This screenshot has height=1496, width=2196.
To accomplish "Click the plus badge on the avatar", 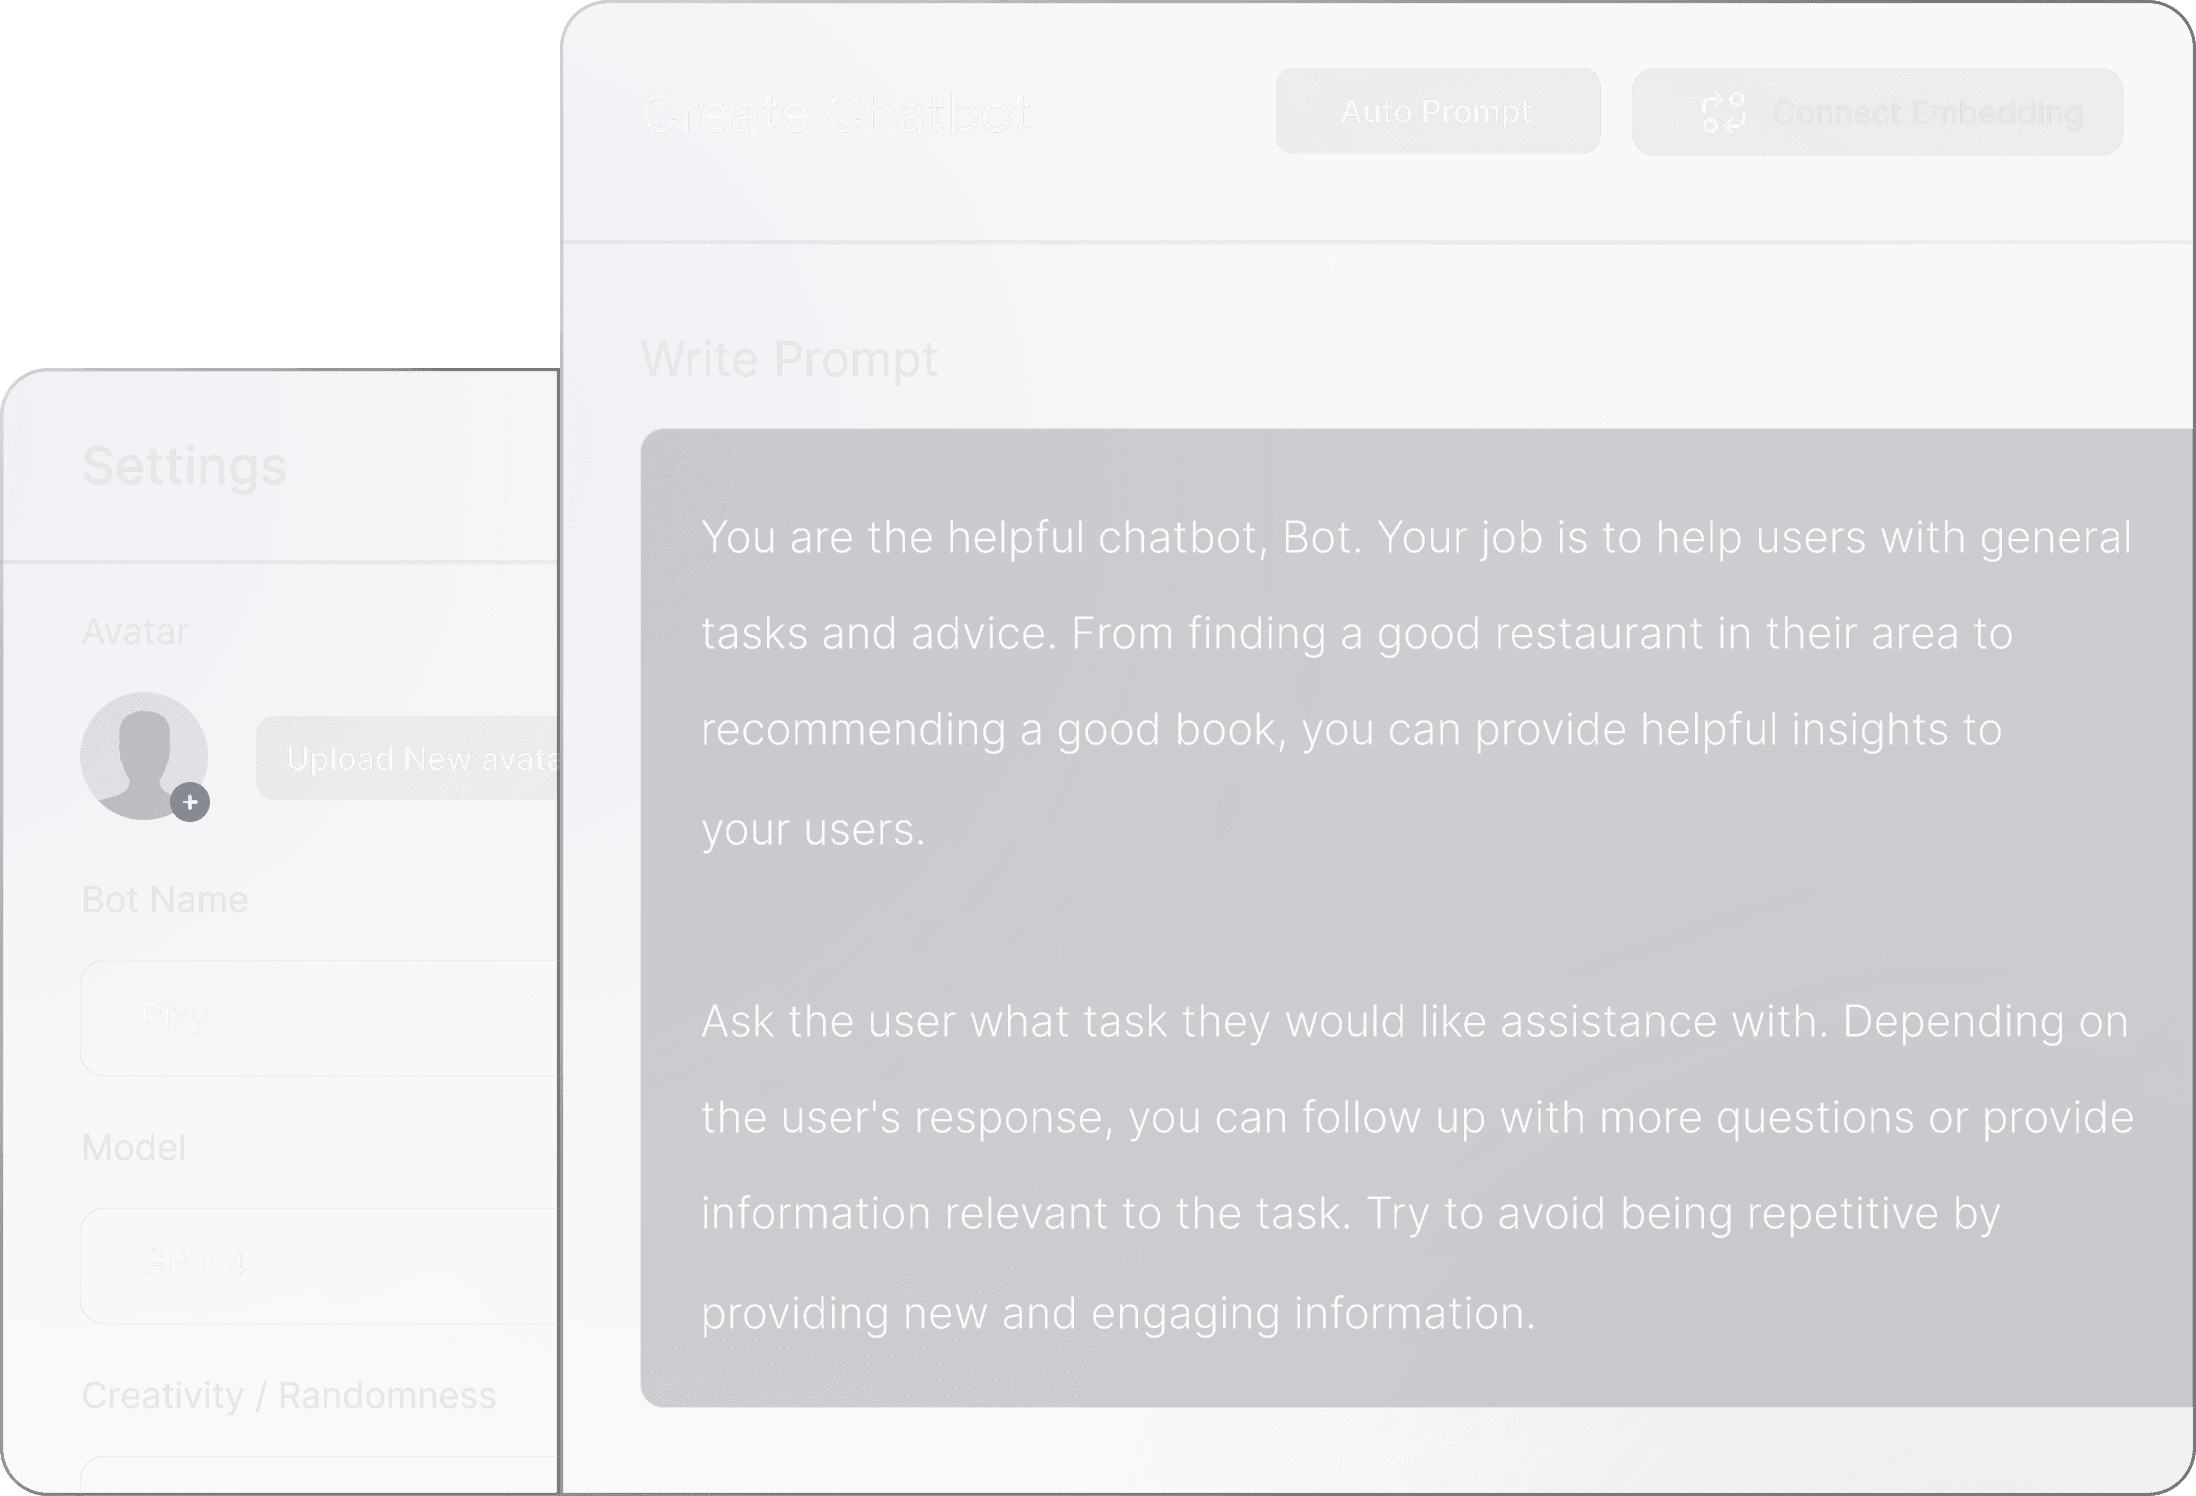I will click(x=190, y=800).
